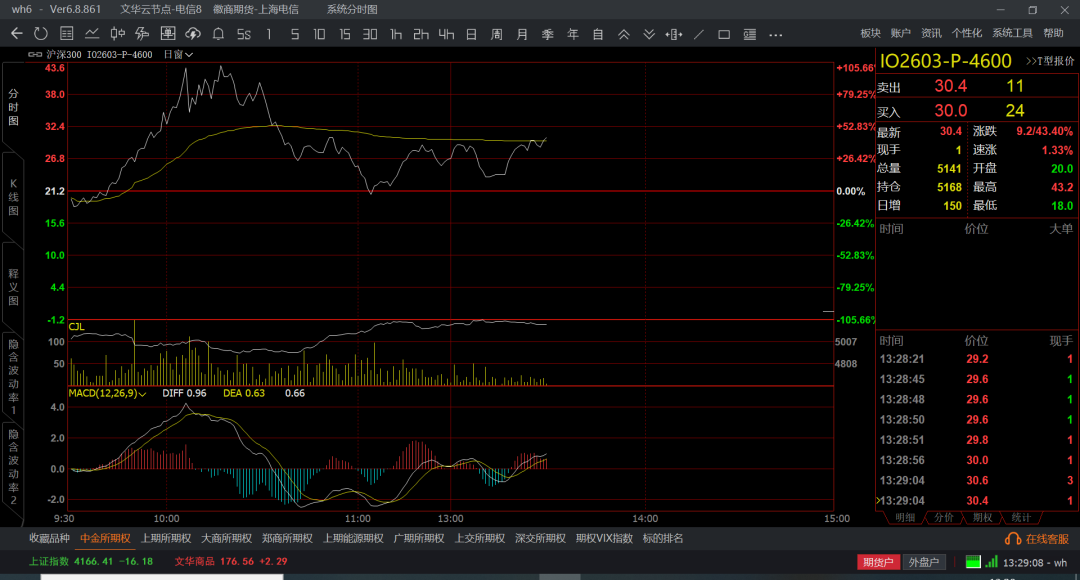This screenshot has height=580, width=1080.
Task: Open the 系统工具 menu
Action: [x=1012, y=34]
